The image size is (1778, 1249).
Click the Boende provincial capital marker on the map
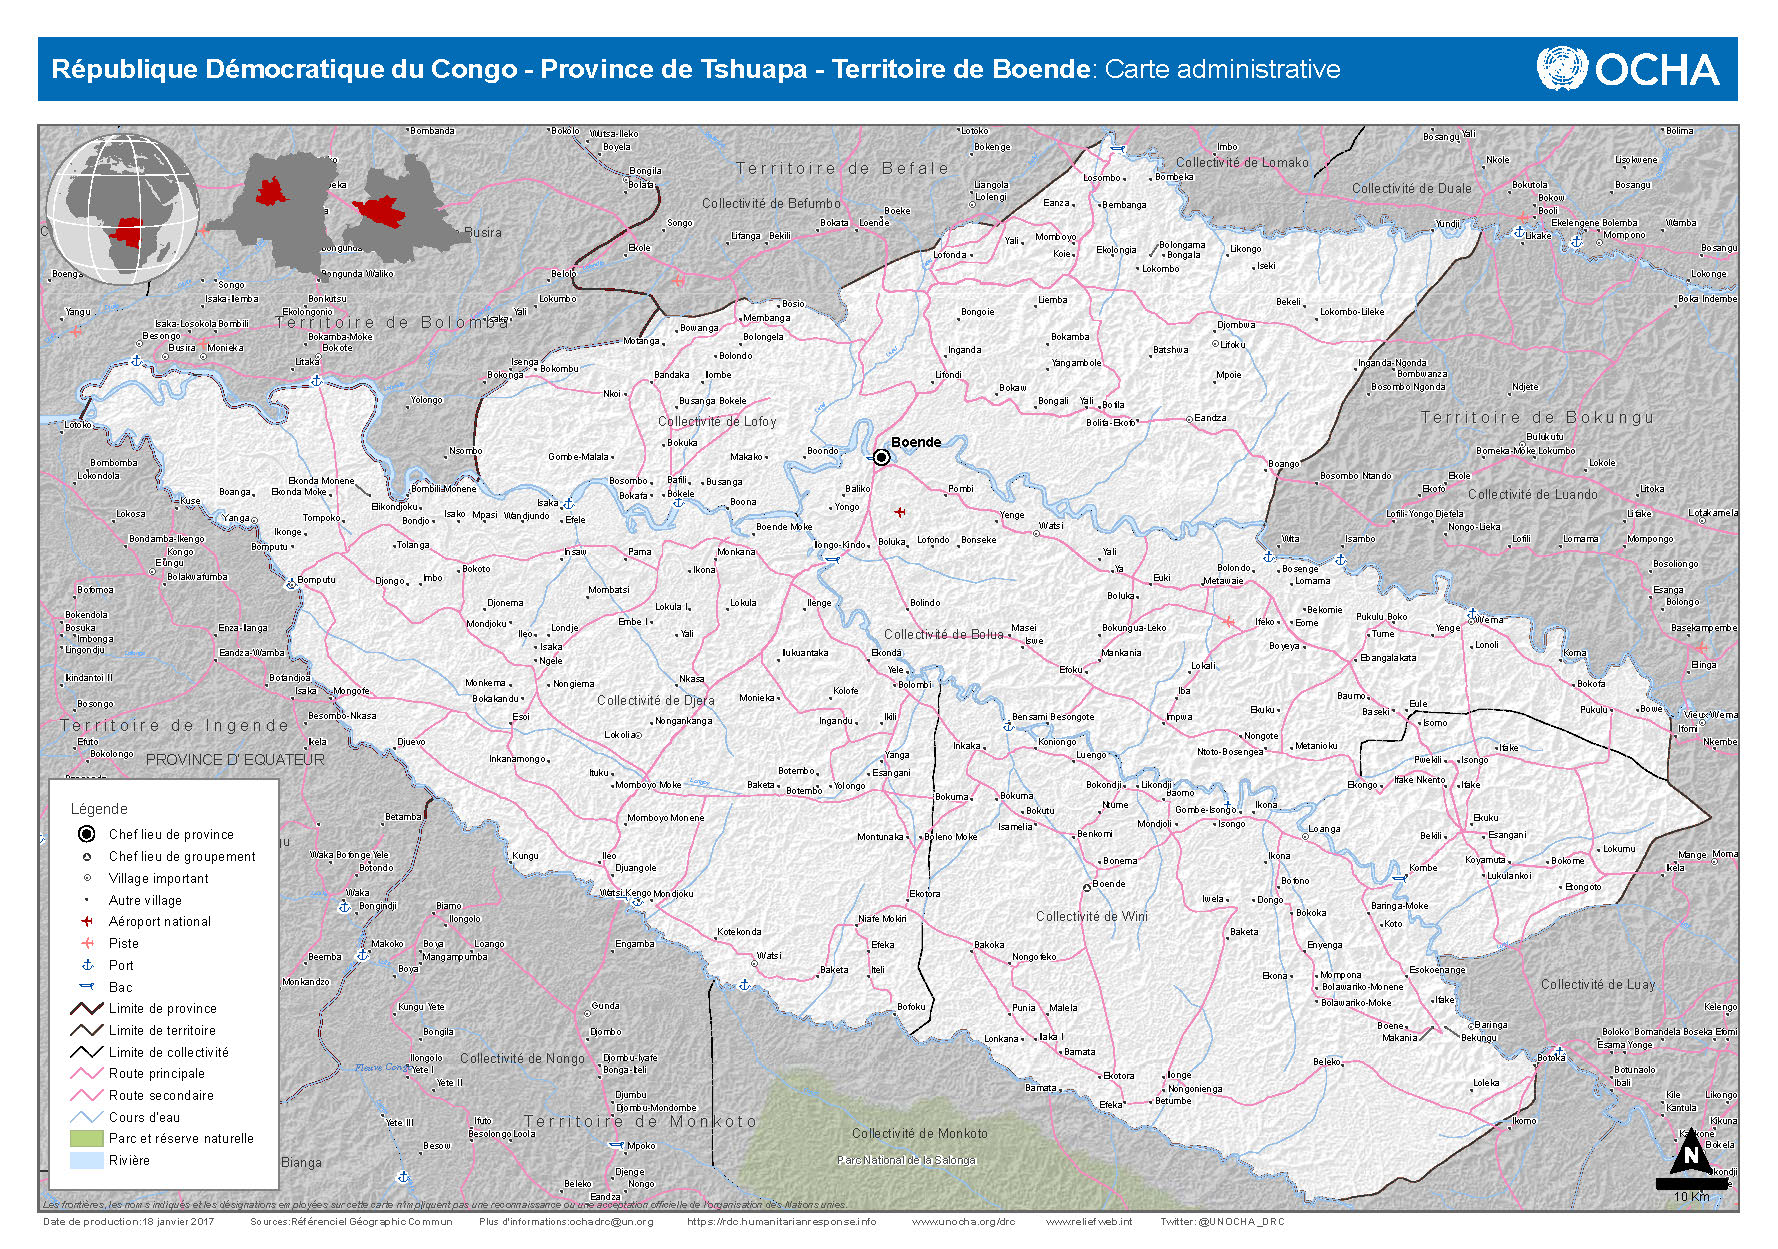click(x=881, y=457)
